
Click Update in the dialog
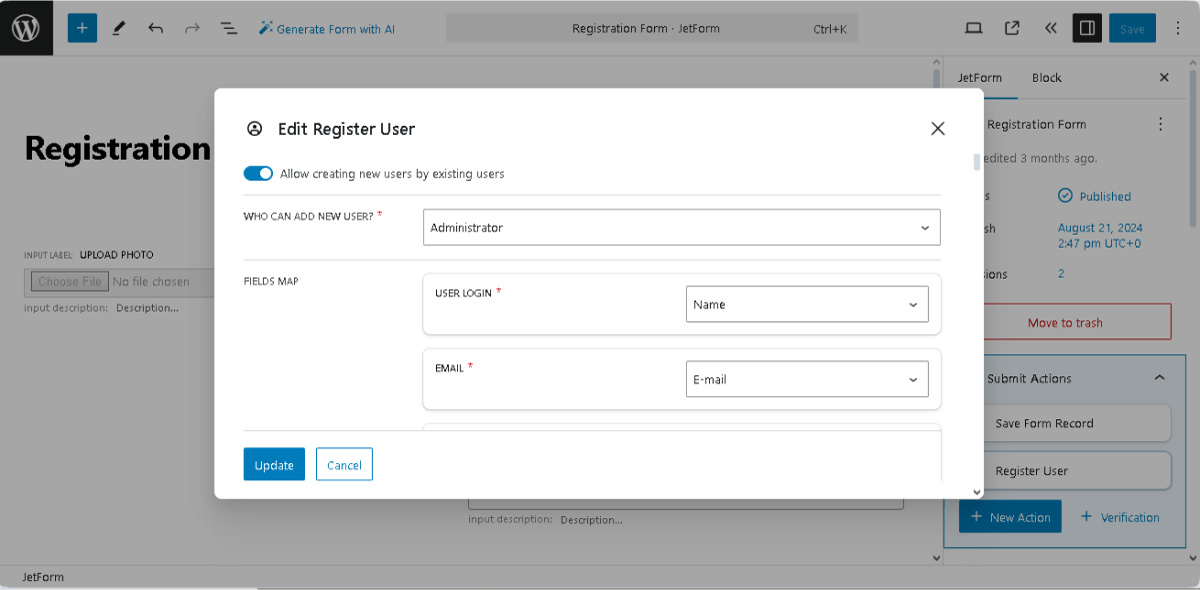pyautogui.click(x=274, y=464)
